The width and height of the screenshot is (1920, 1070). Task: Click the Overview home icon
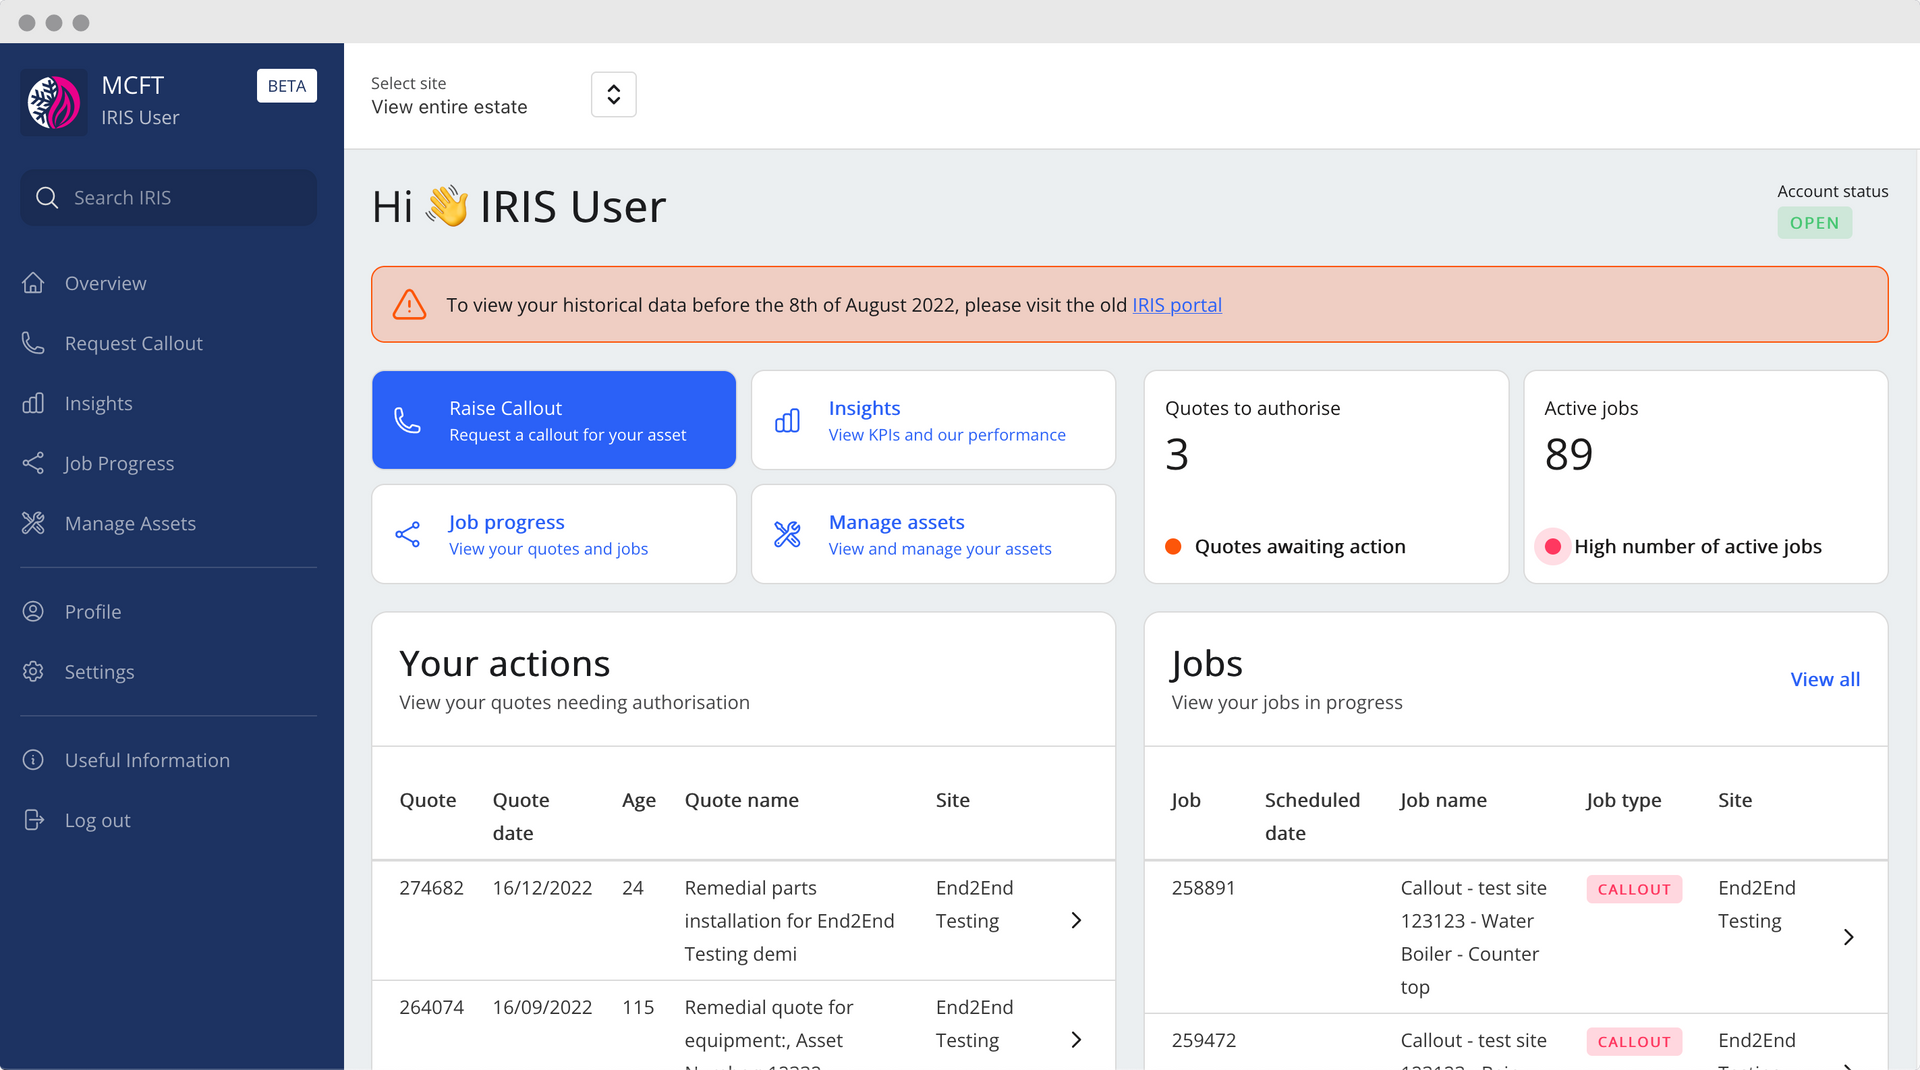(33, 283)
